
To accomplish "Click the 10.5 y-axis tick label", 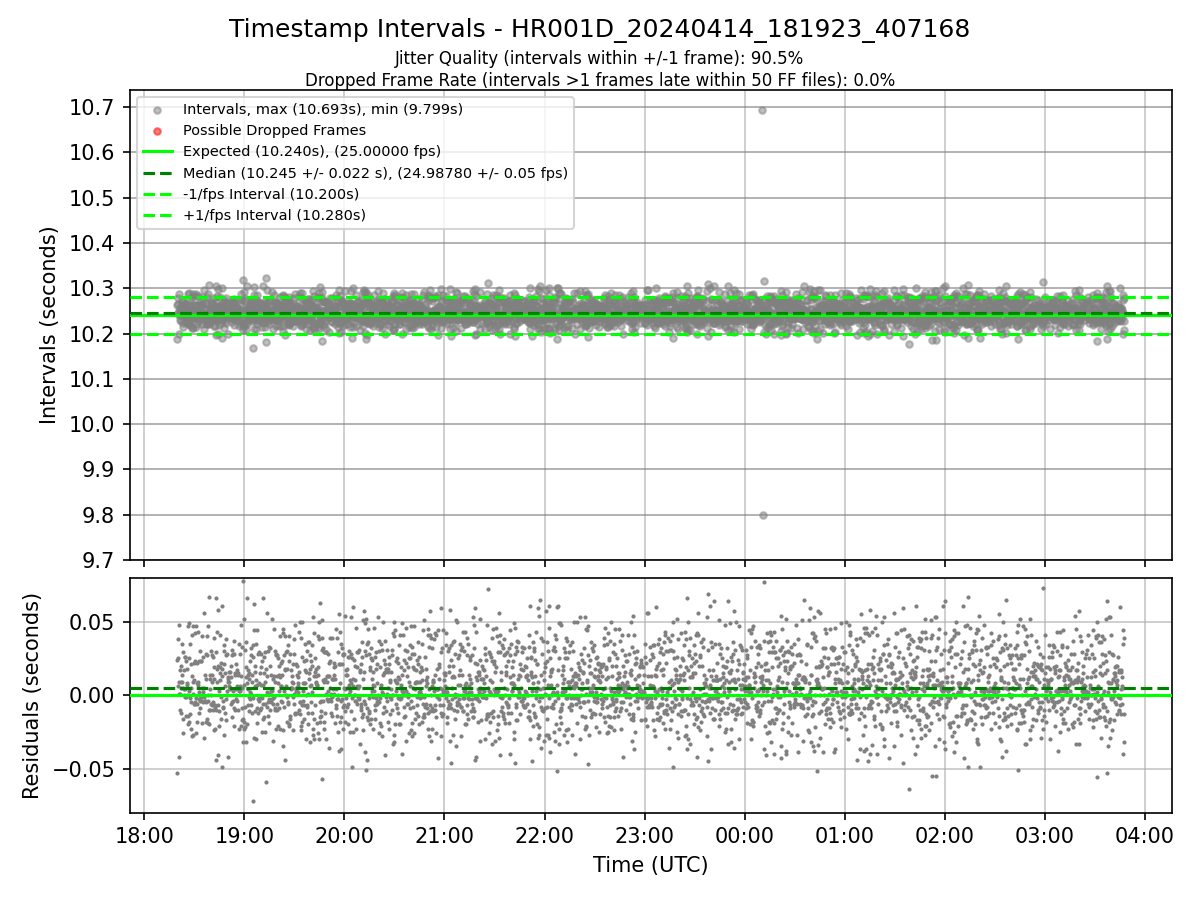I will [91, 198].
